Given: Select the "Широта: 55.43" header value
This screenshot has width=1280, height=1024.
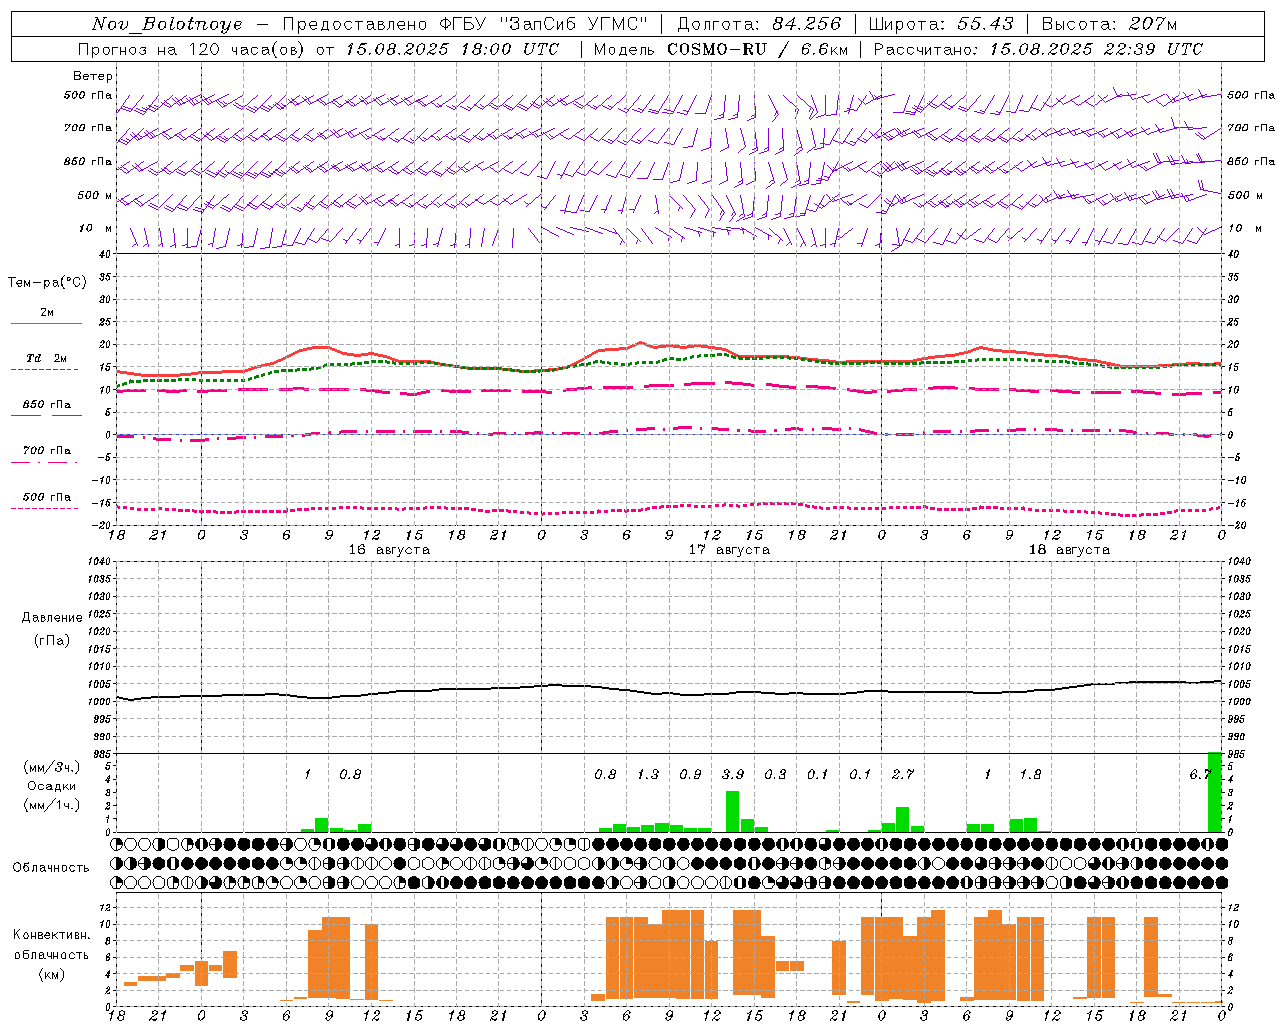Looking at the screenshot, I should coord(941,24).
